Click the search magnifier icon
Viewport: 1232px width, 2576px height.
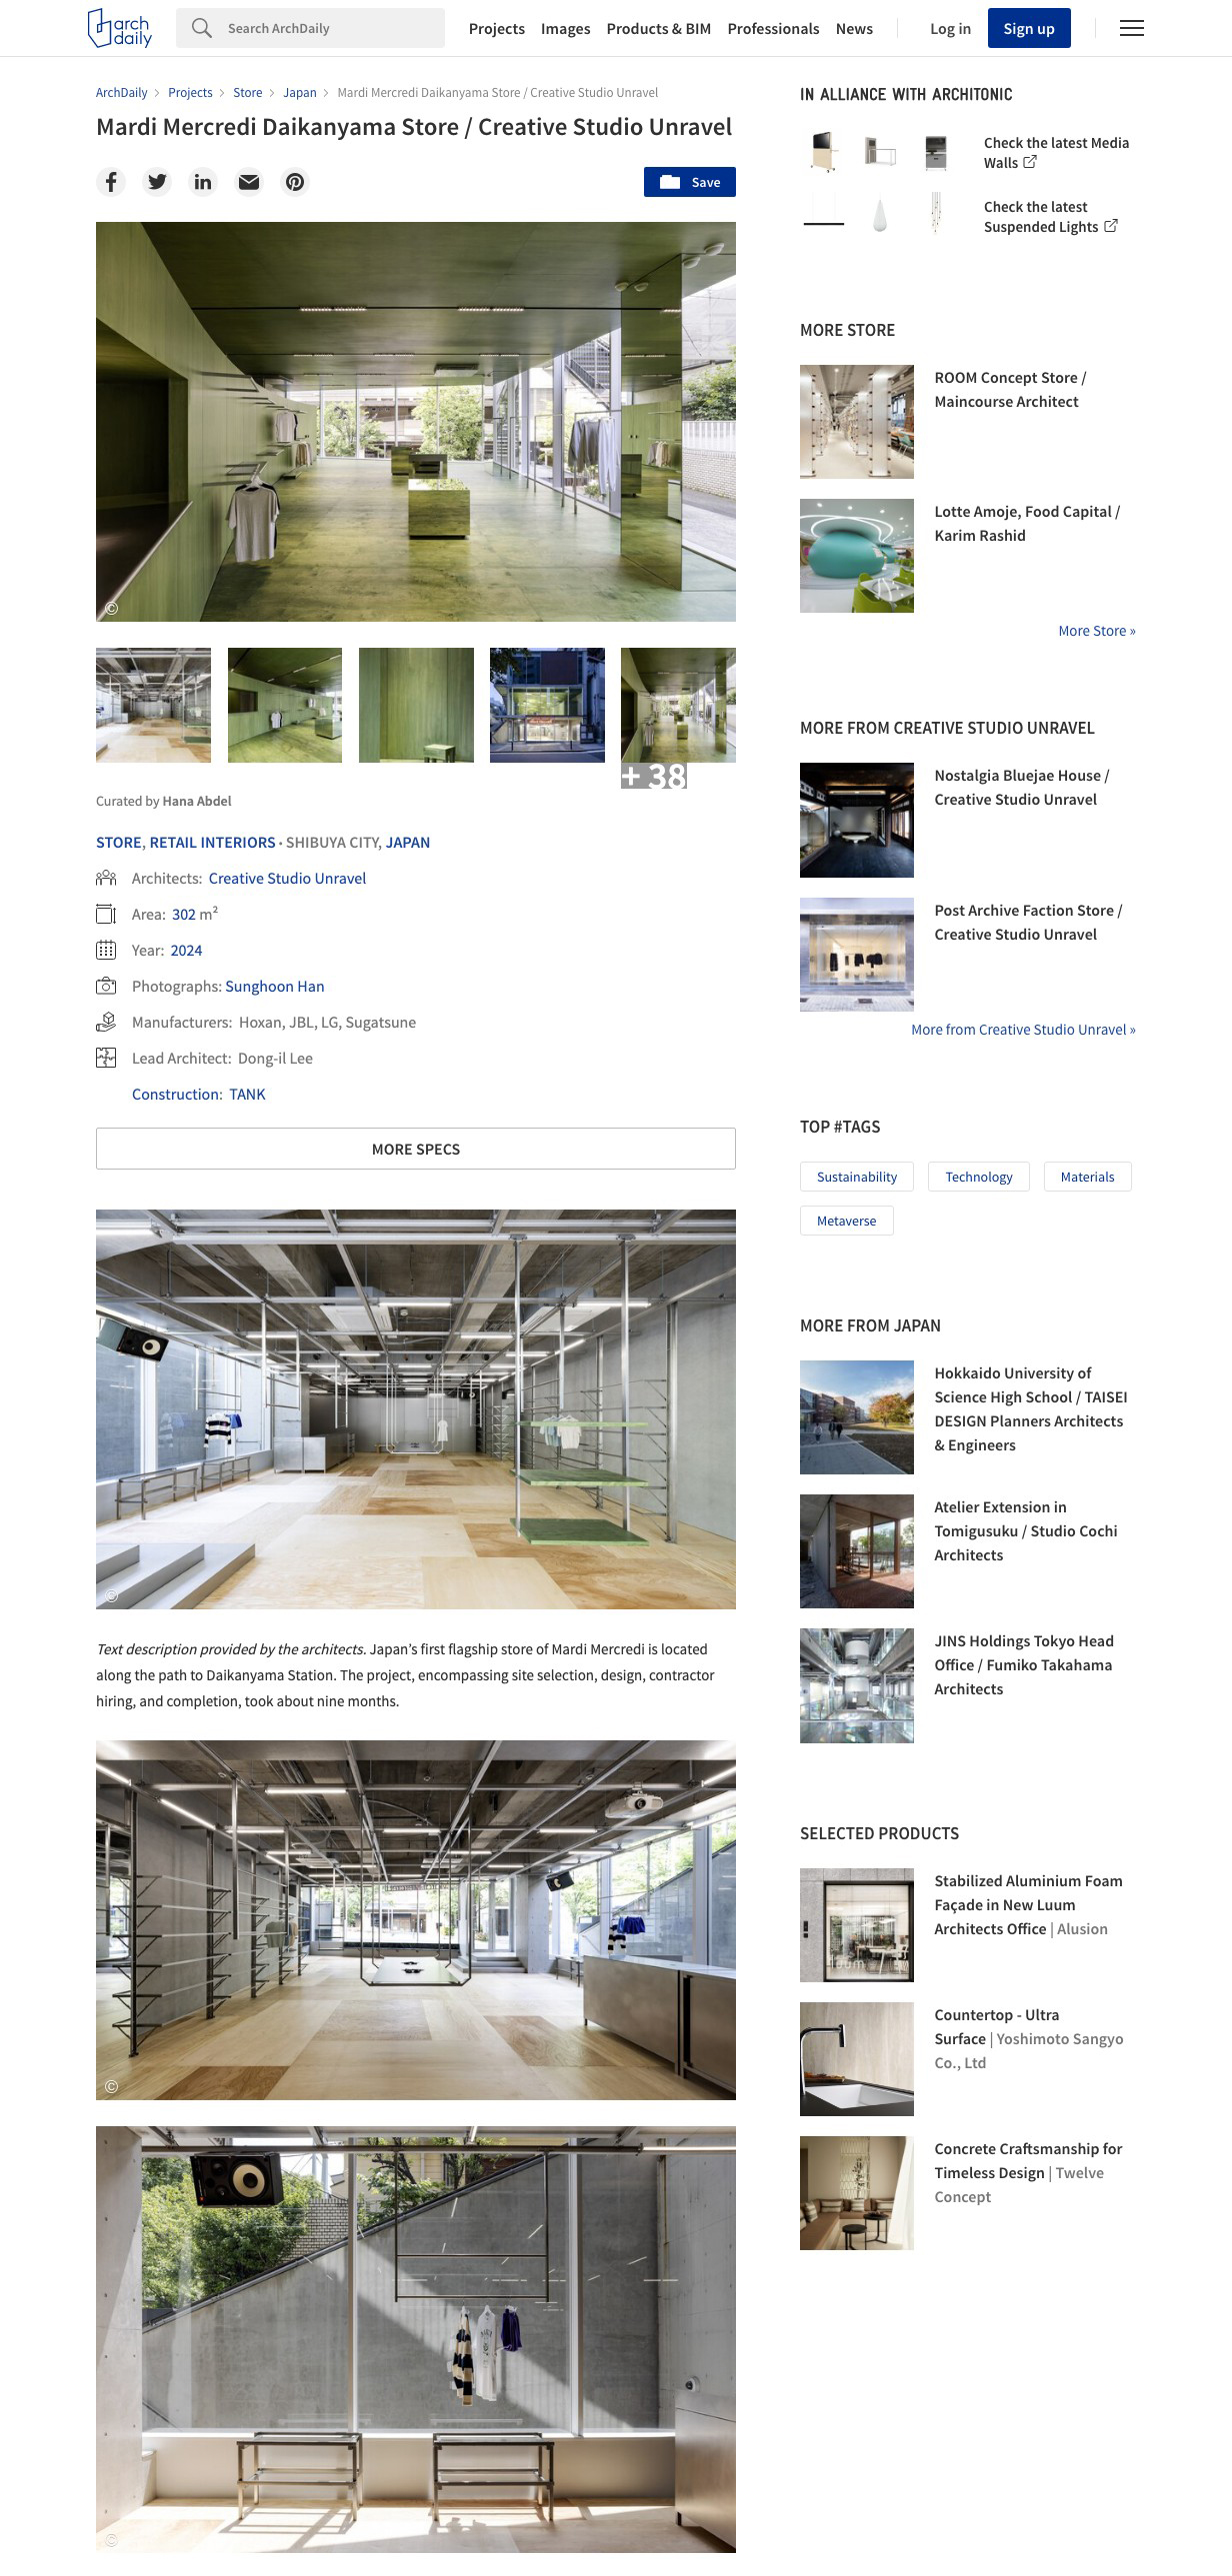(202, 28)
